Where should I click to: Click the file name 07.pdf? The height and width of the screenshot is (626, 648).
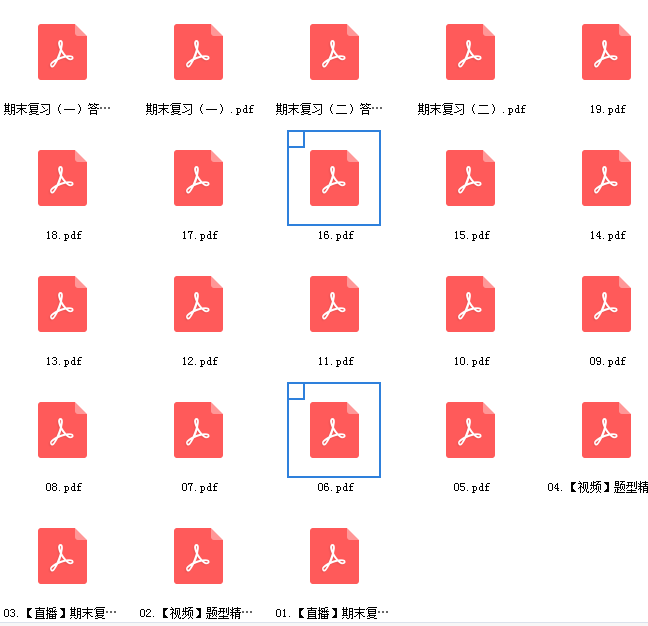(x=200, y=488)
